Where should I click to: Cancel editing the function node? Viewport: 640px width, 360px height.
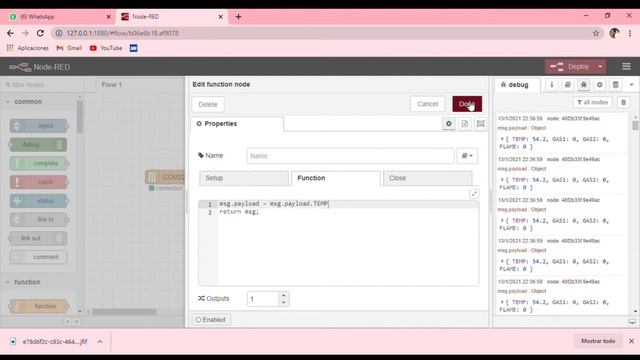(x=427, y=104)
